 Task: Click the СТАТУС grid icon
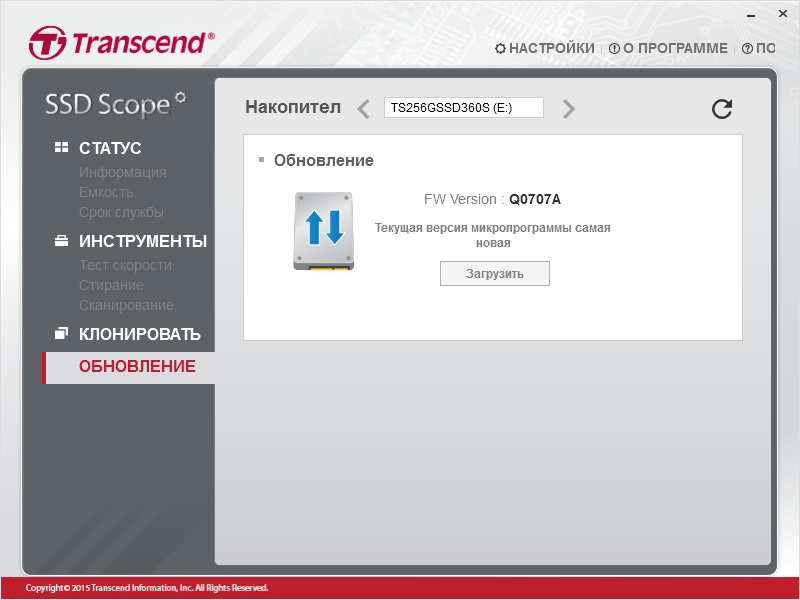(61, 147)
